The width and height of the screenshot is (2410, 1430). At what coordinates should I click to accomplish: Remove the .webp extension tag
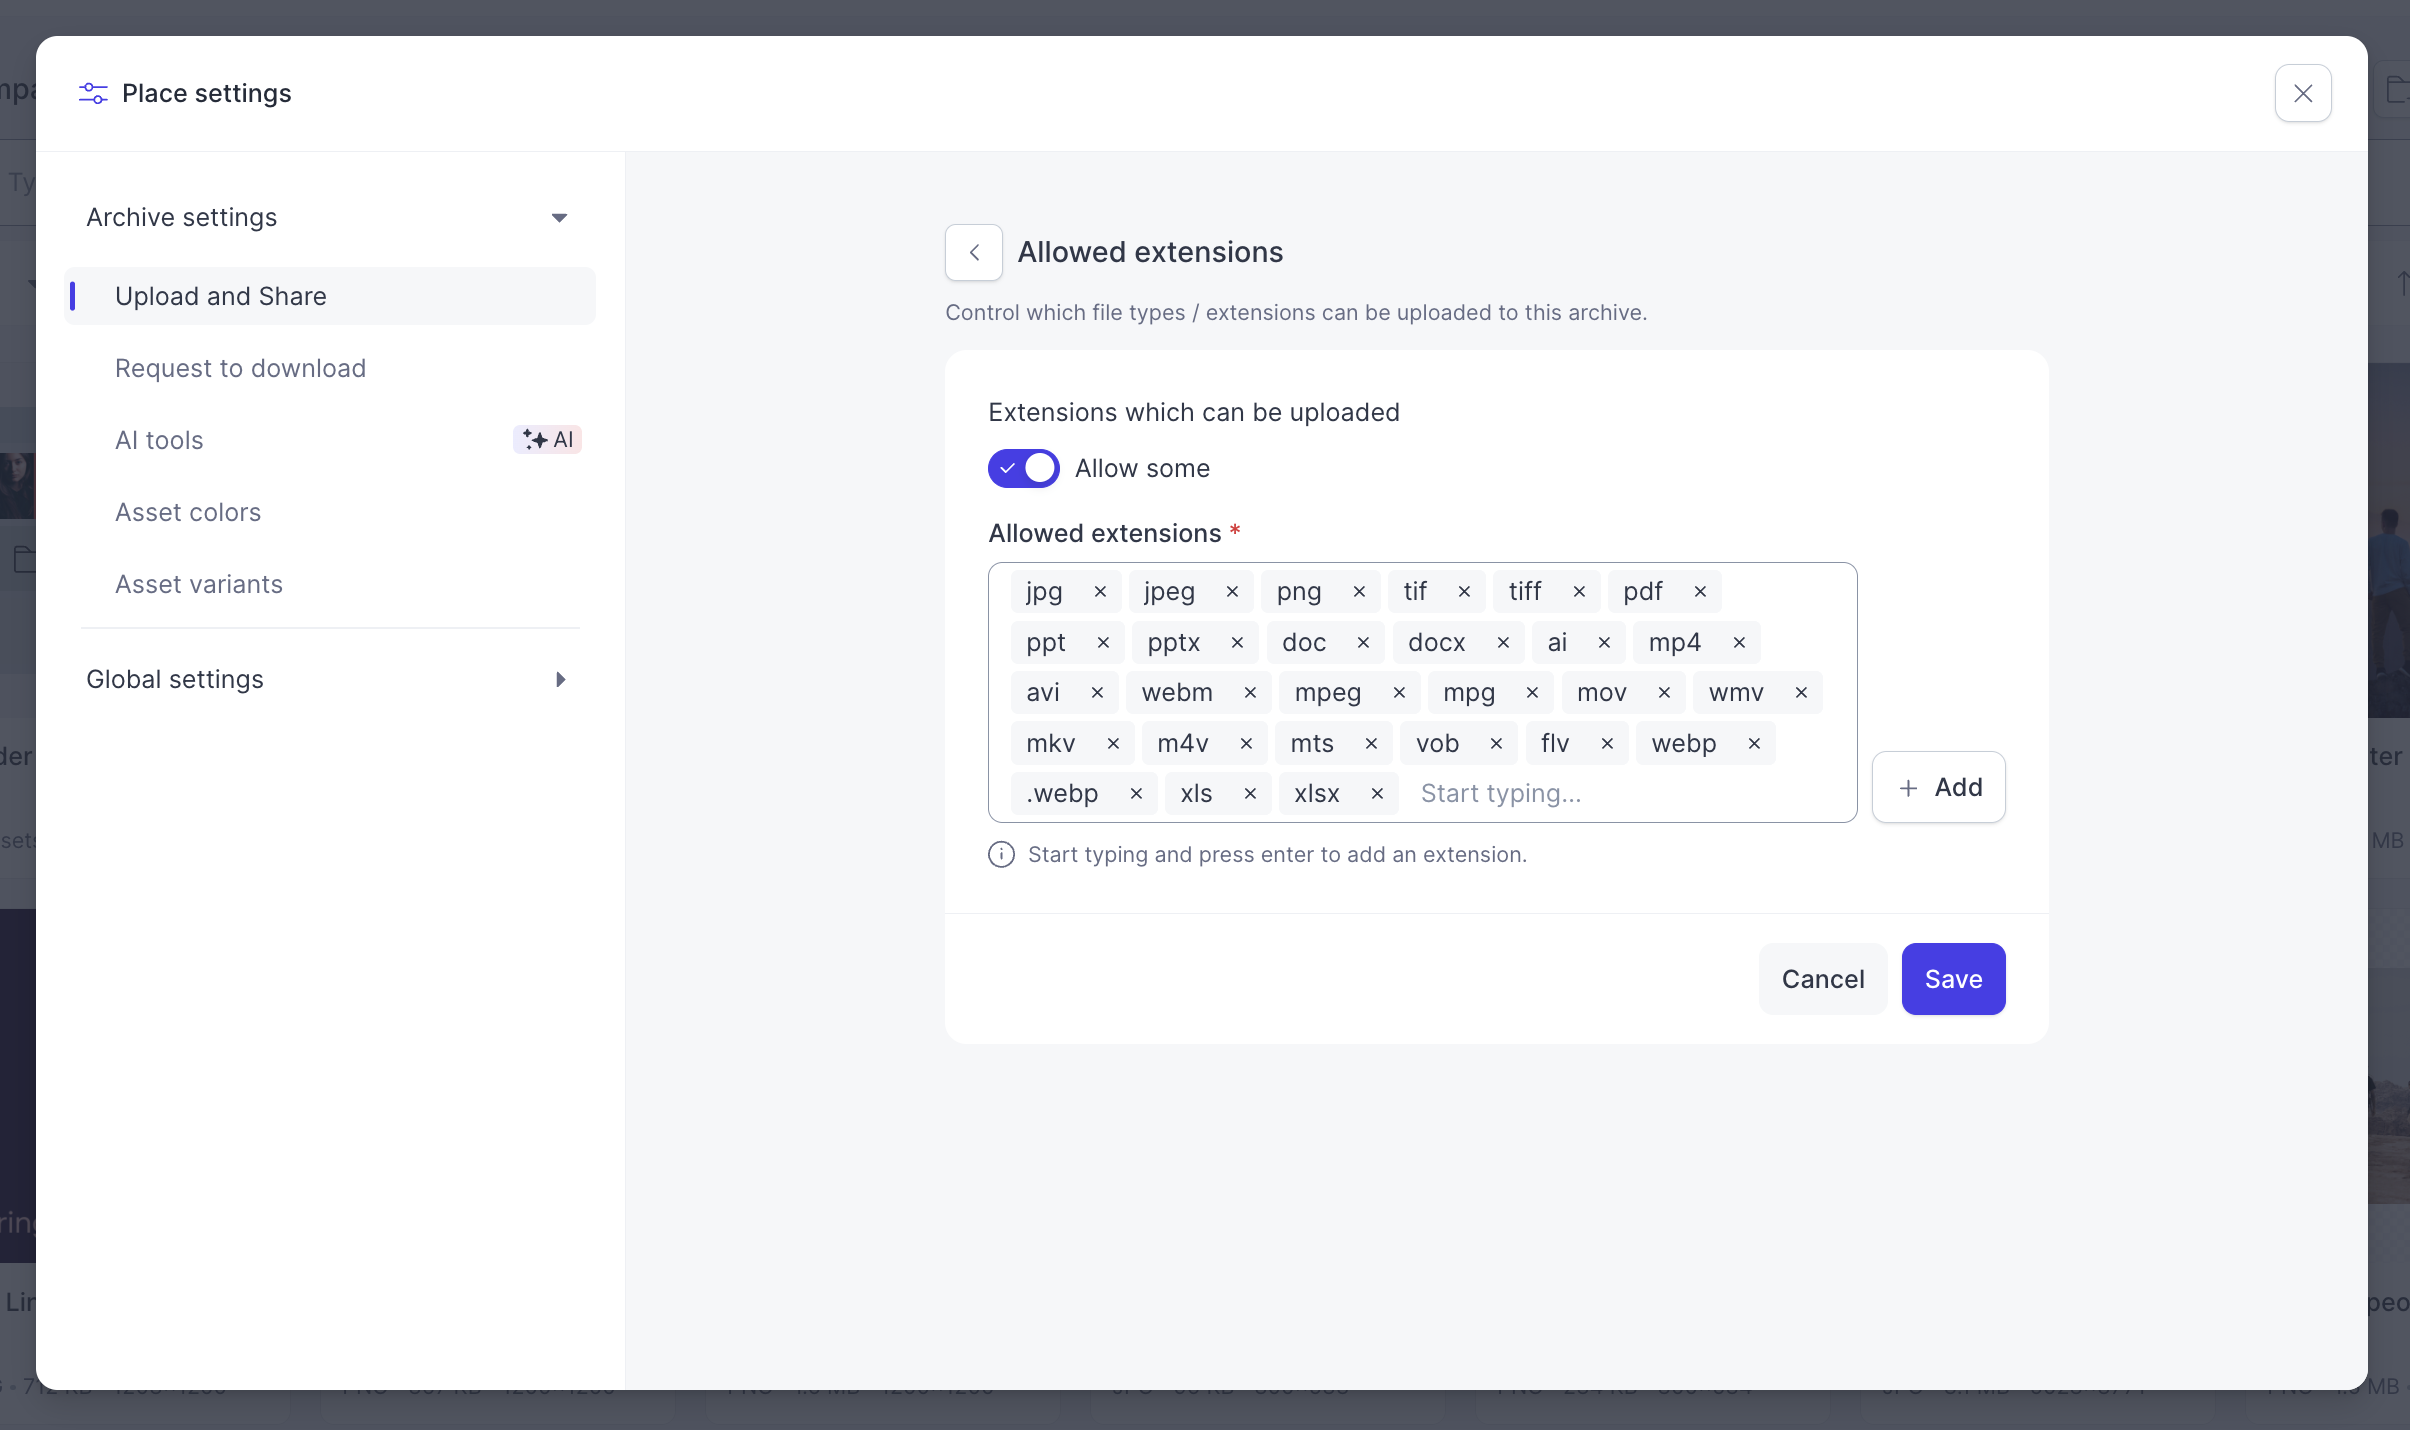click(1136, 794)
